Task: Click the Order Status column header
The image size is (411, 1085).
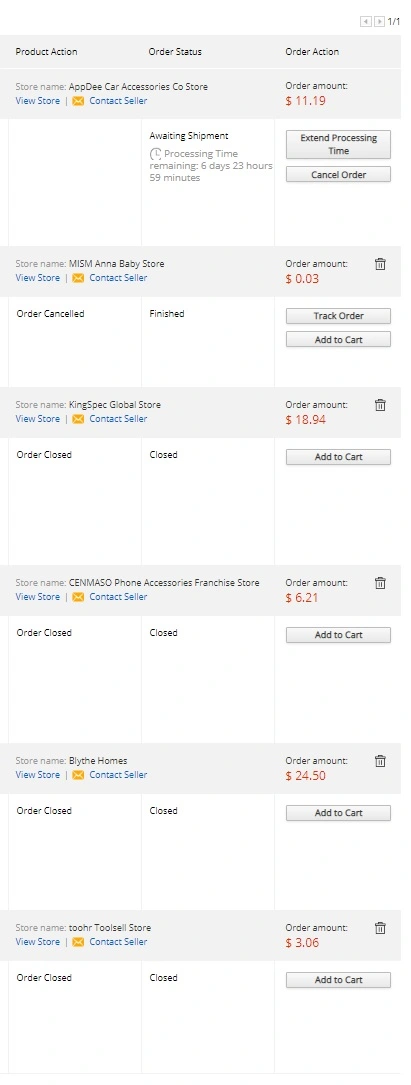Action: (175, 52)
